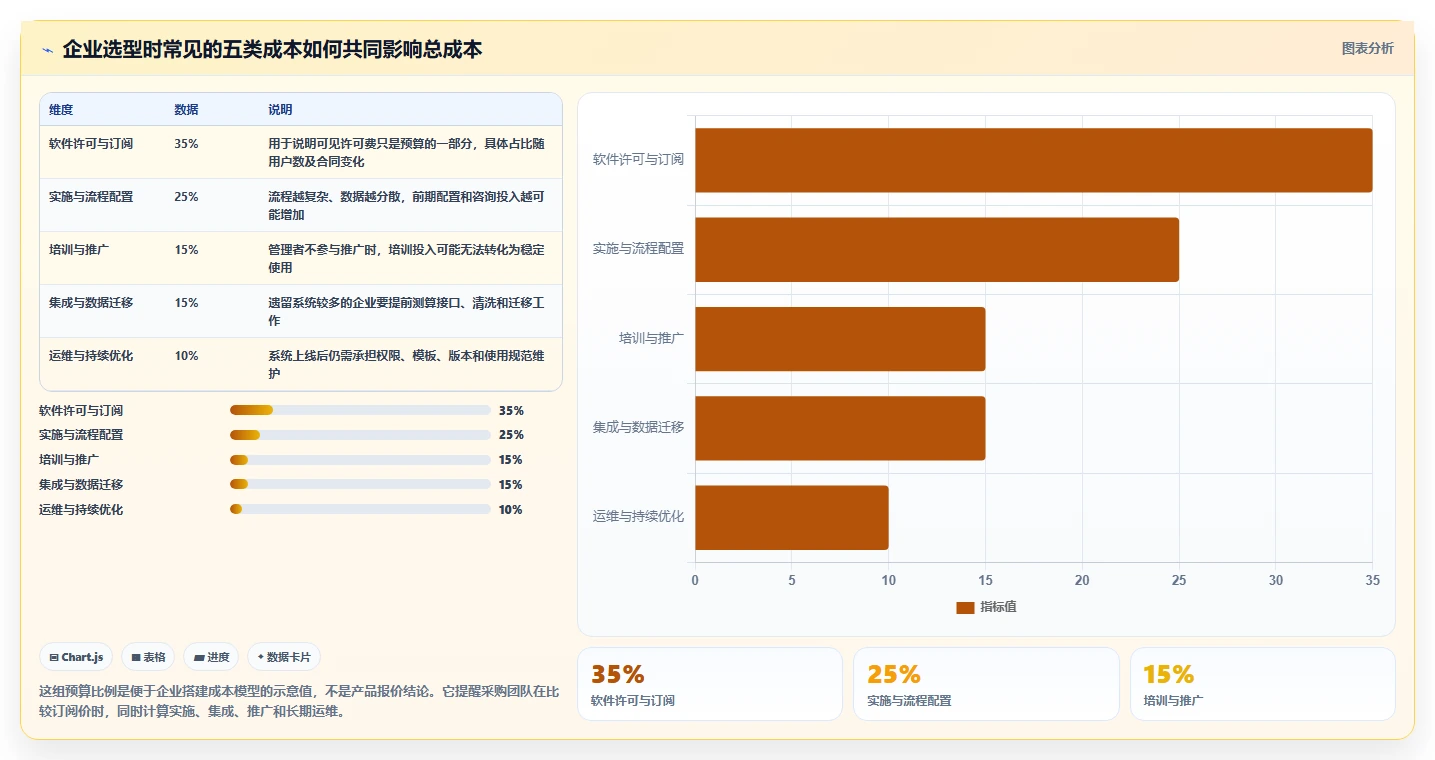Click the description starting 遗留系统较多的企业
The height and width of the screenshot is (760, 1435).
[x=407, y=312]
